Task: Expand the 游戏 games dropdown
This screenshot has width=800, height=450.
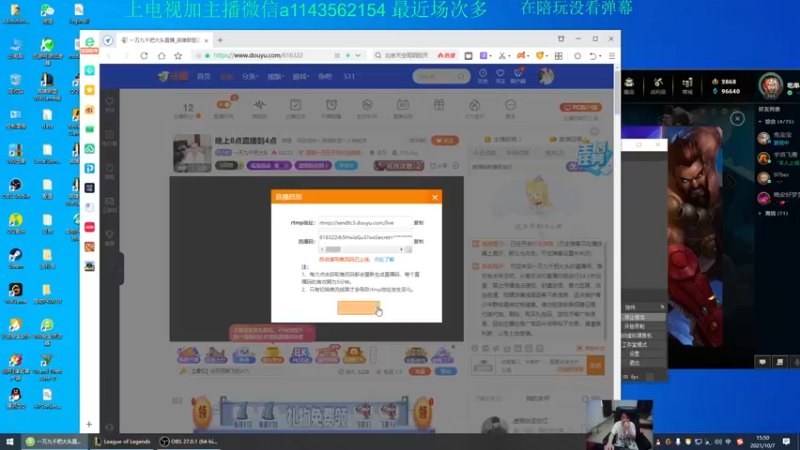Action: pos(301,77)
